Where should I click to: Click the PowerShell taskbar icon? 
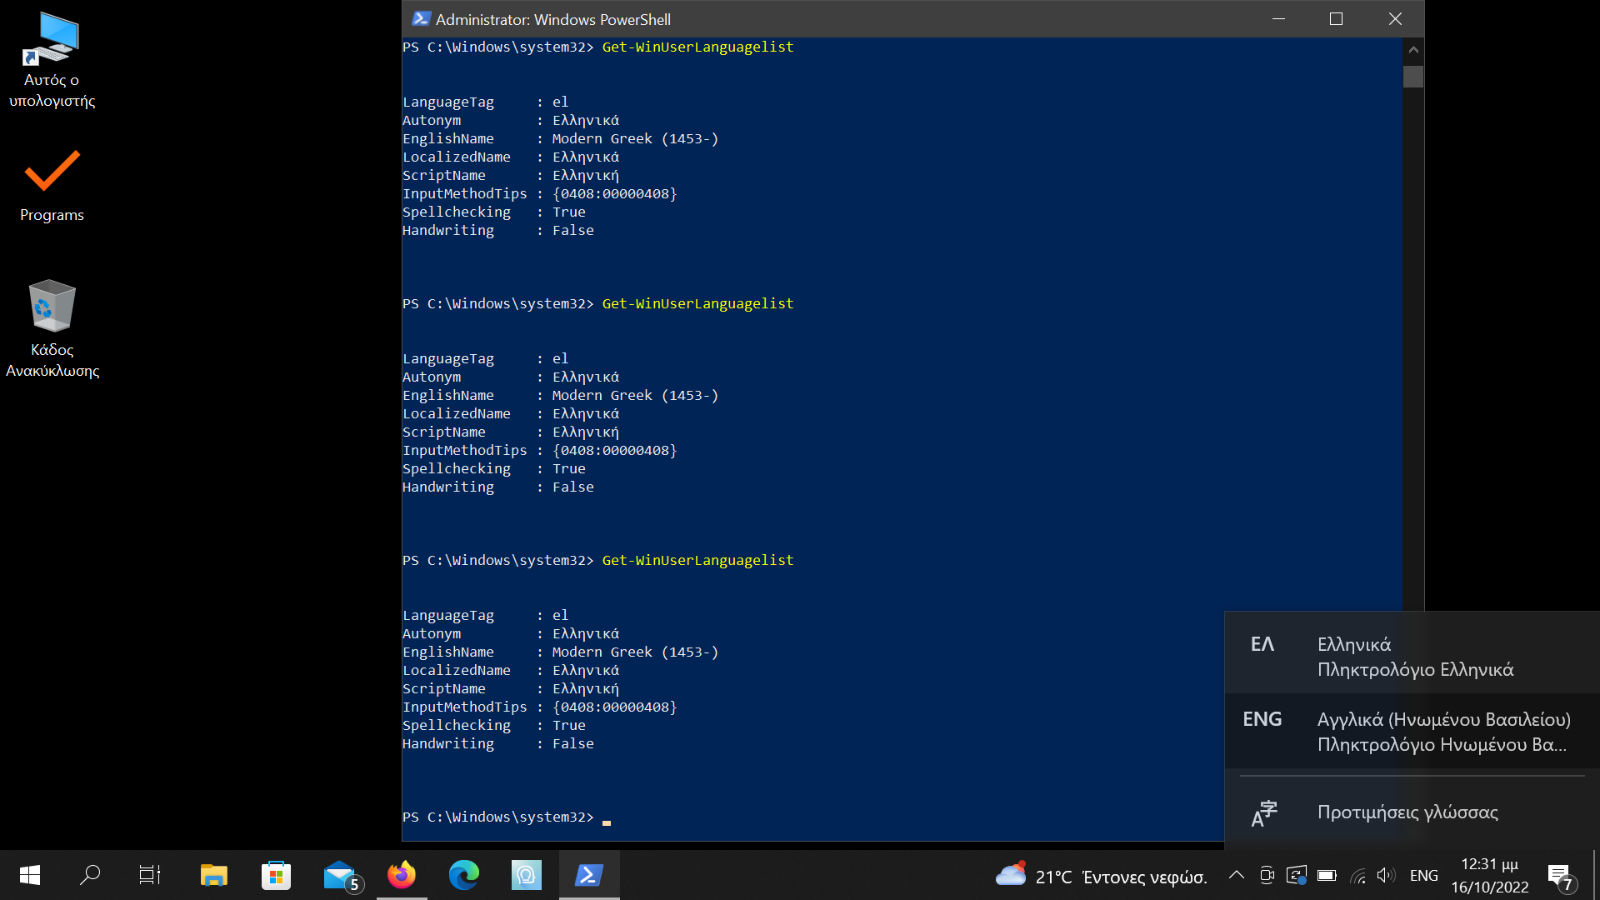[x=588, y=876]
